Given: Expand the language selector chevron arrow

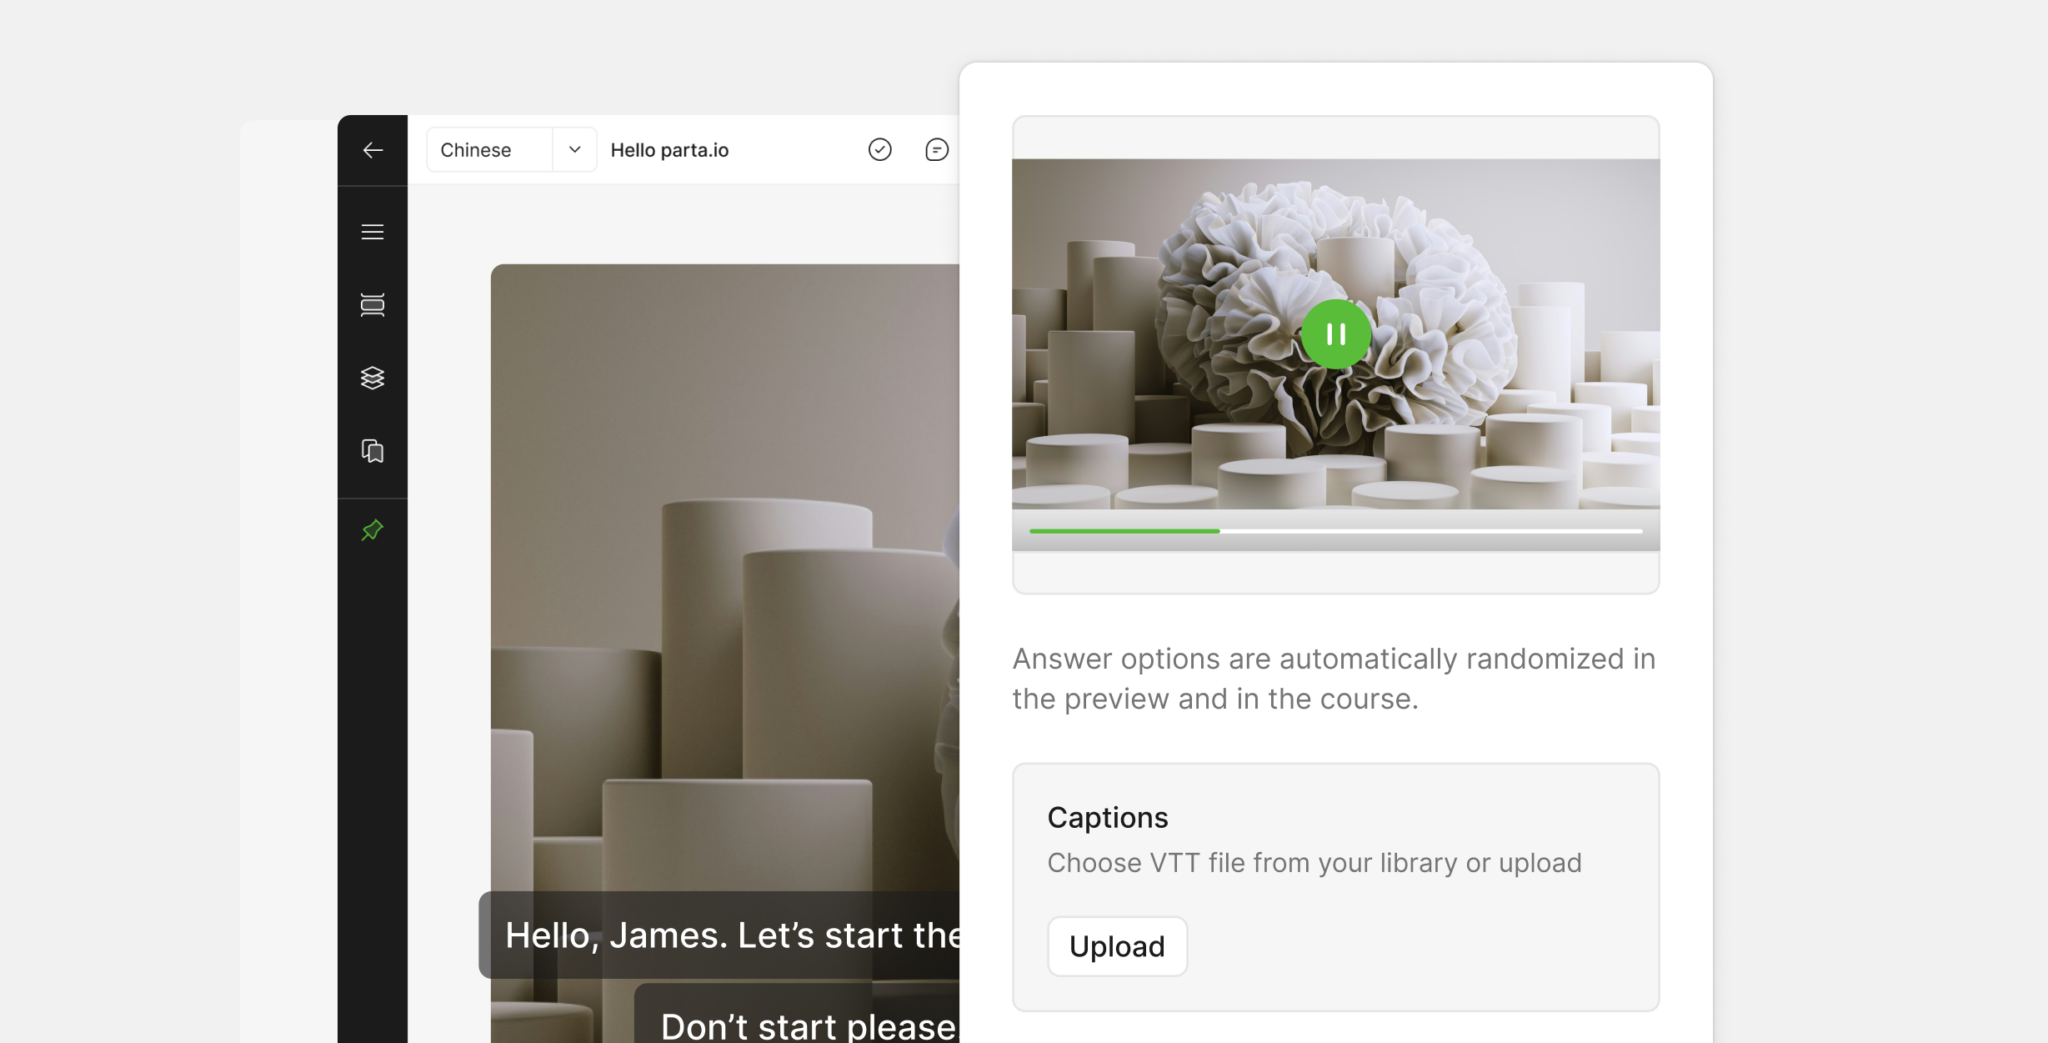Looking at the screenshot, I should tap(575, 149).
